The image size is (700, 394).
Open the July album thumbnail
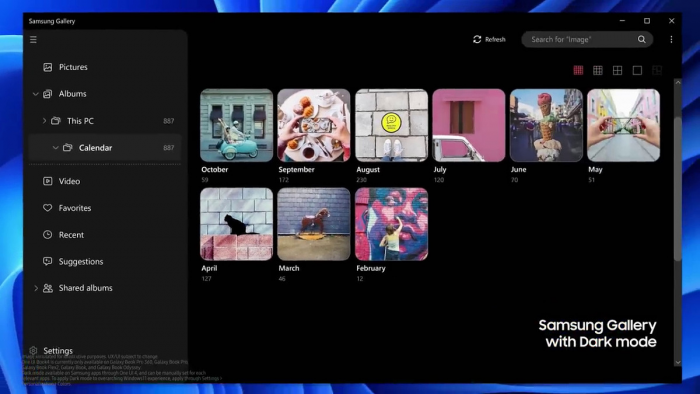469,125
